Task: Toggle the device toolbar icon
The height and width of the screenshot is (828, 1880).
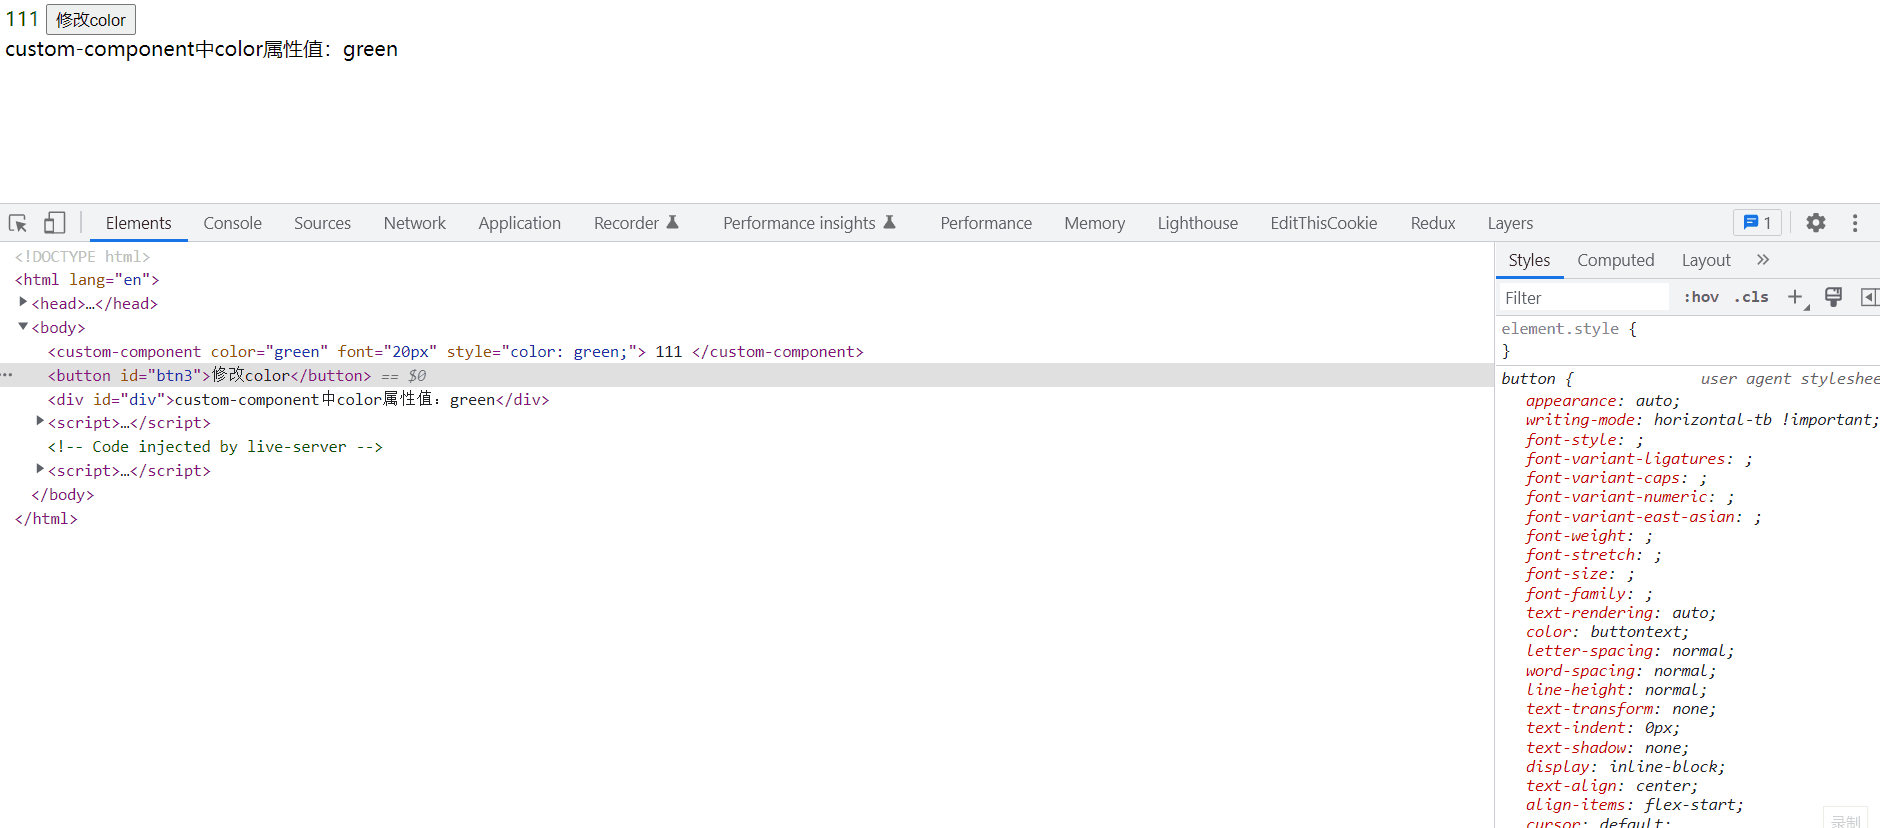Action: pyautogui.click(x=54, y=223)
